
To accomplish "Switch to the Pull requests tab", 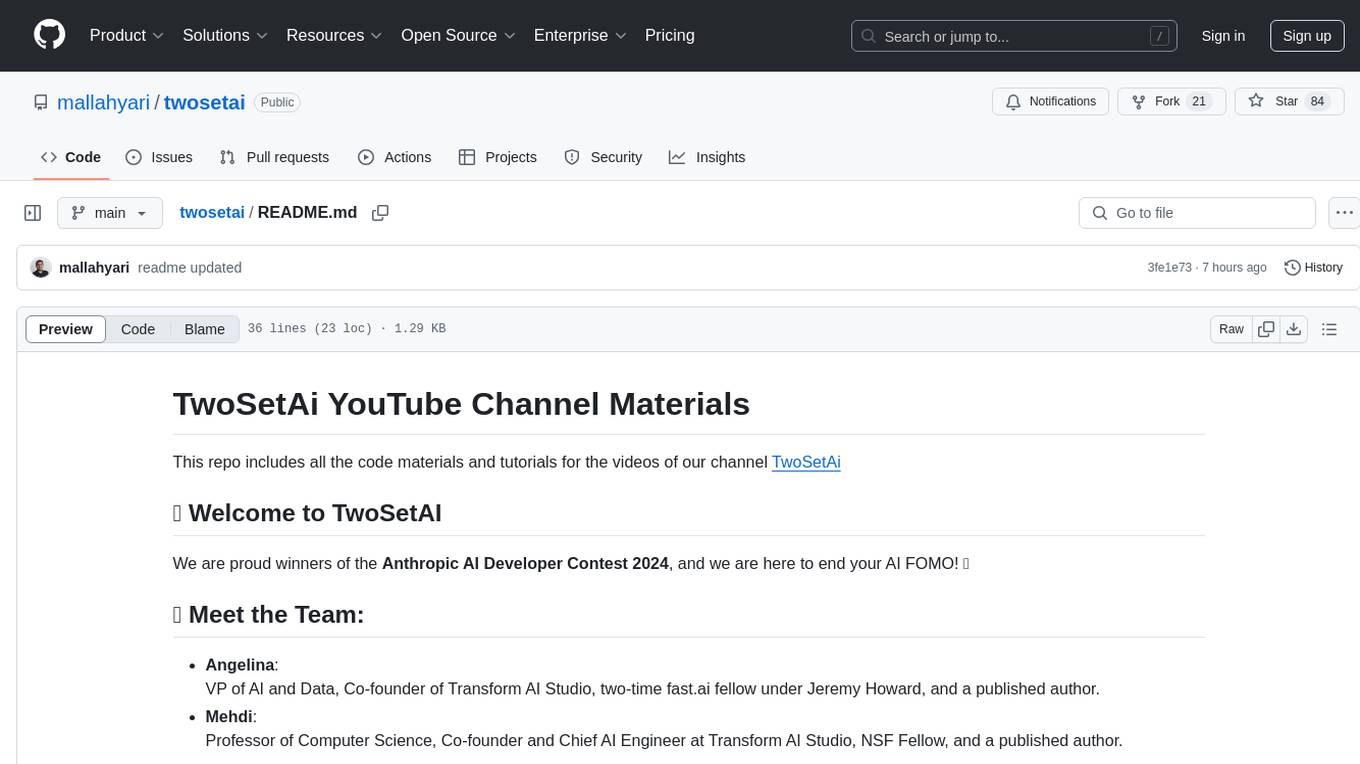I will click(x=274, y=157).
